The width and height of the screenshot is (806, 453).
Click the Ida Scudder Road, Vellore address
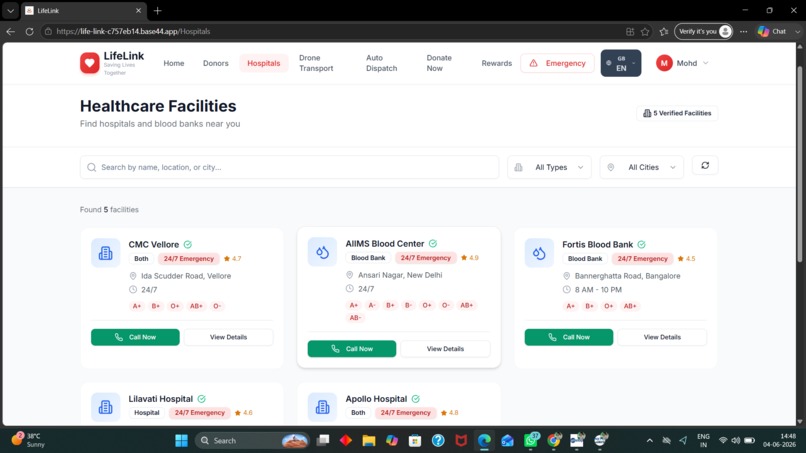(186, 276)
